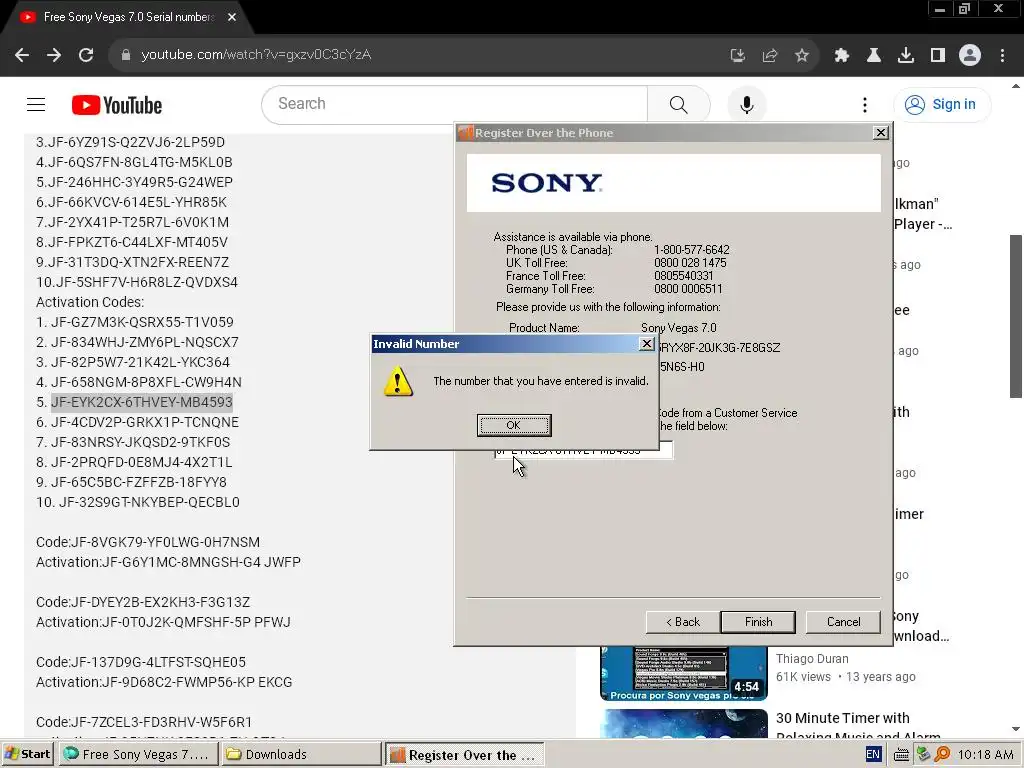Image resolution: width=1024 pixels, height=768 pixels.
Task: Click the text Code:JF-DYEY2B-EX2KH3-F3G13Z
Action: [143, 602]
